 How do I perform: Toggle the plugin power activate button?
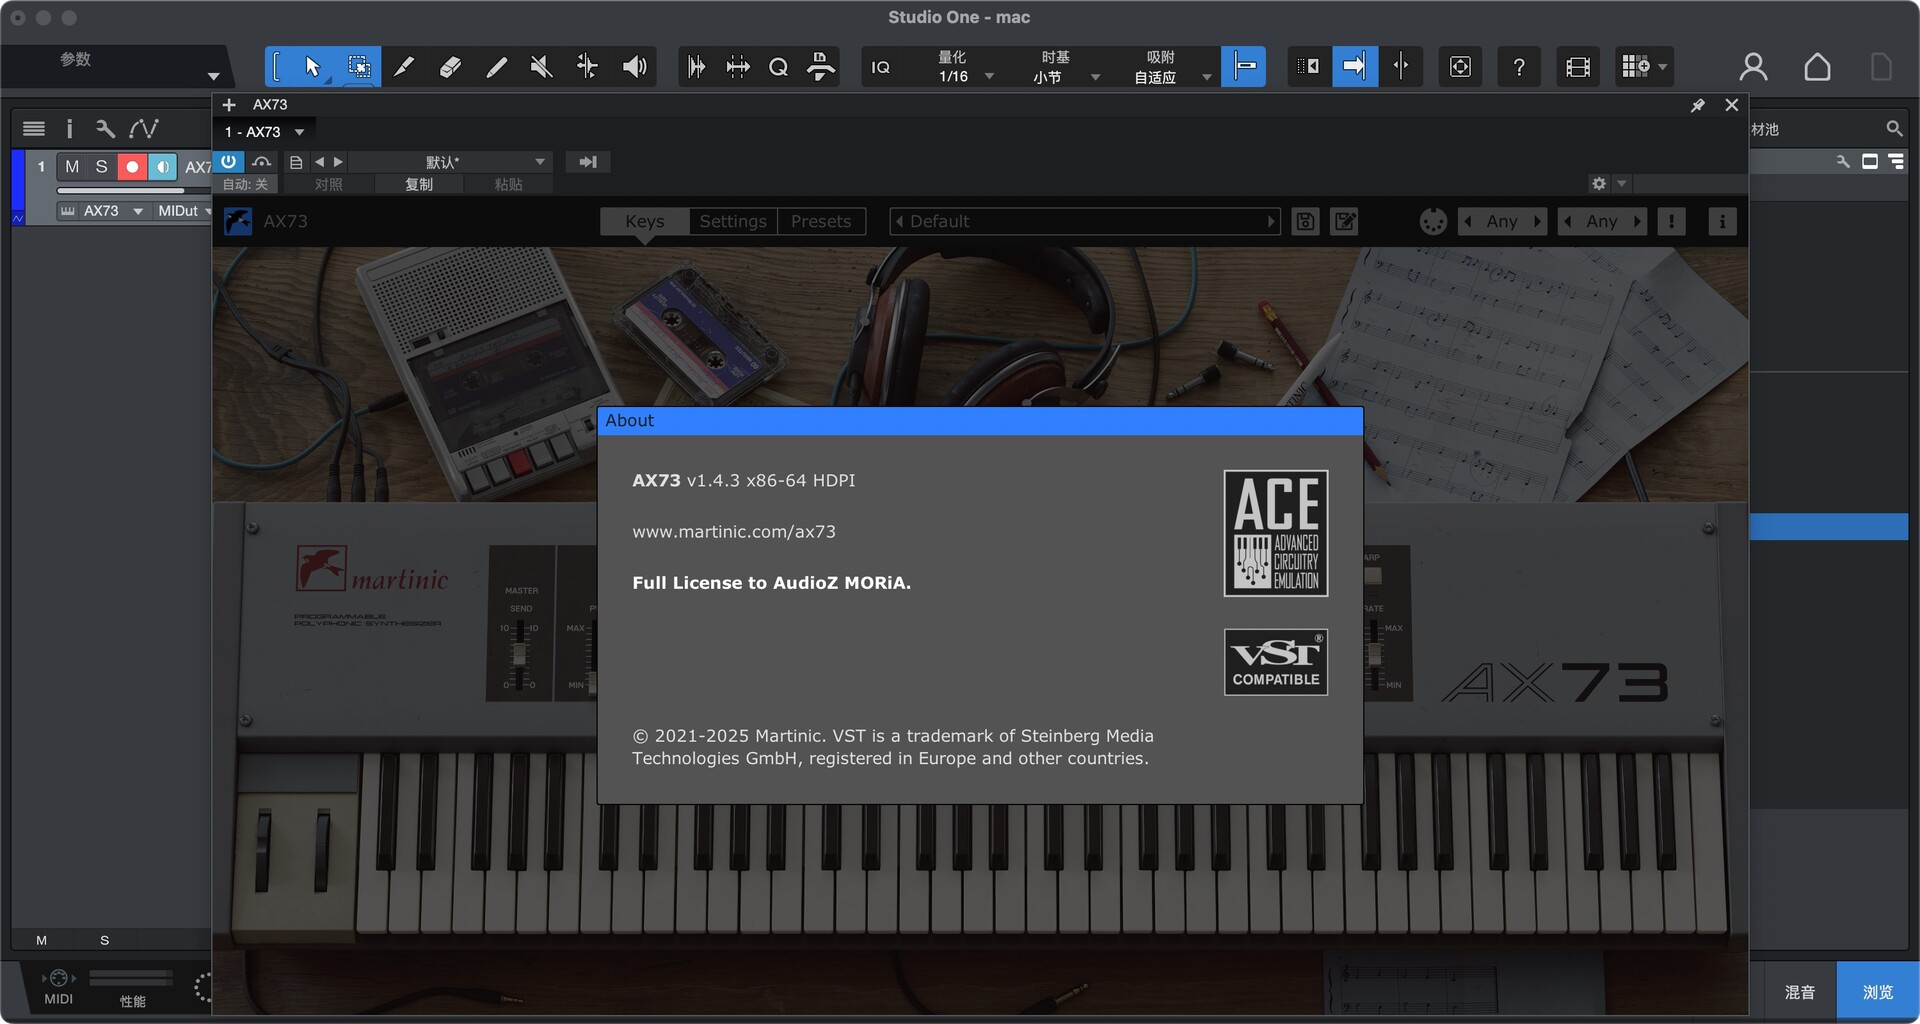229,161
